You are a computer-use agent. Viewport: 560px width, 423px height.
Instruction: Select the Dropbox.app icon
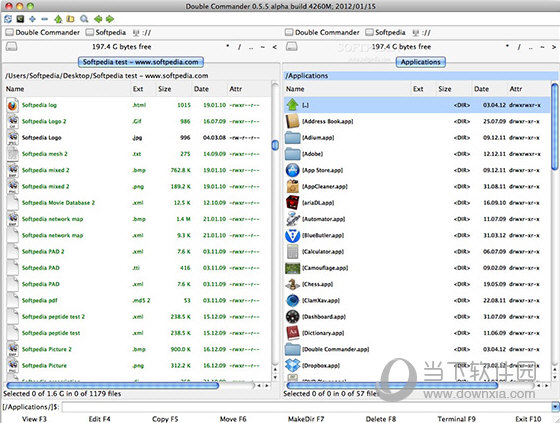click(x=292, y=365)
